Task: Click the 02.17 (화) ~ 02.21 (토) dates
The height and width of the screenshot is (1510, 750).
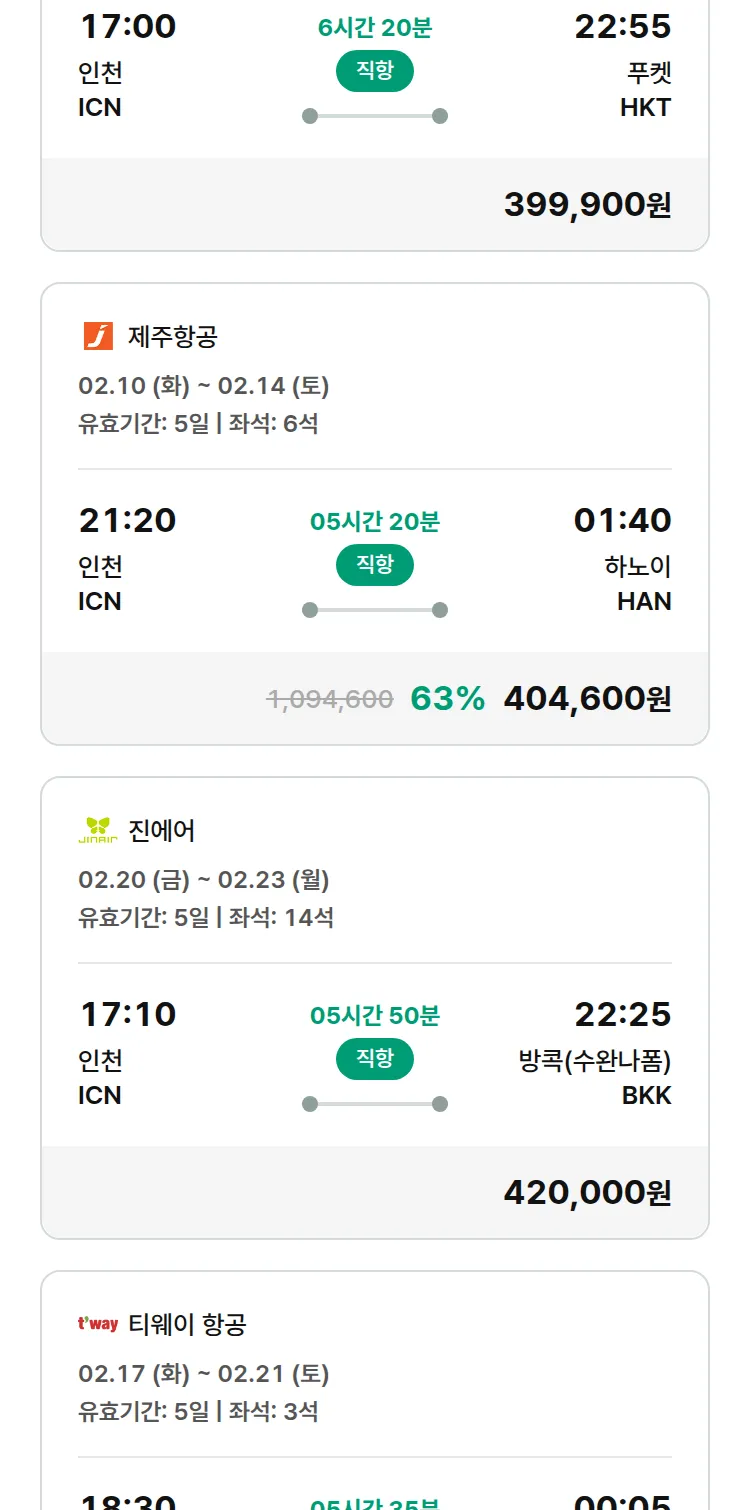Action: tap(204, 1374)
